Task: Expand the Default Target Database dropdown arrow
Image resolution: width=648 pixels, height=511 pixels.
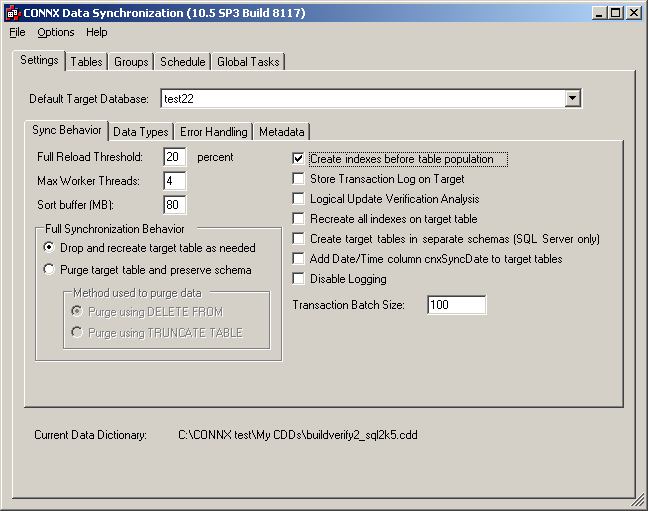Action: tap(572, 98)
